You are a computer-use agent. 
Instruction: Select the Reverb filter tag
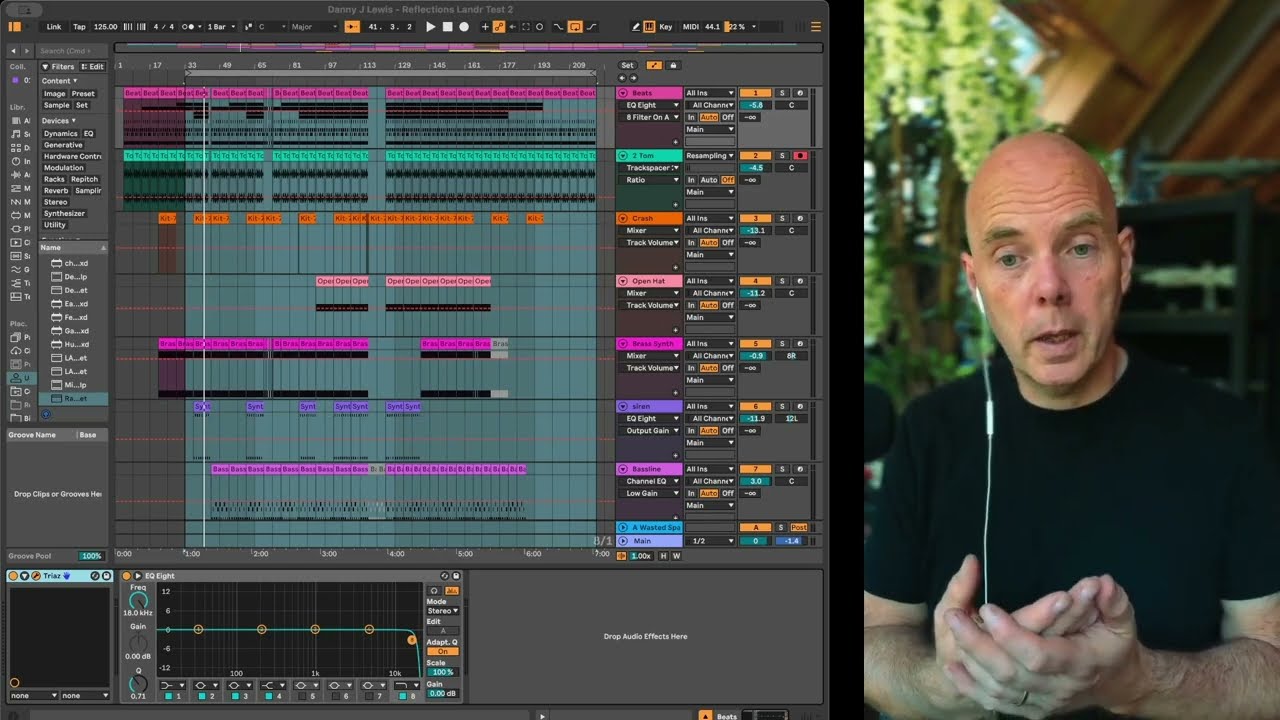[x=56, y=190]
